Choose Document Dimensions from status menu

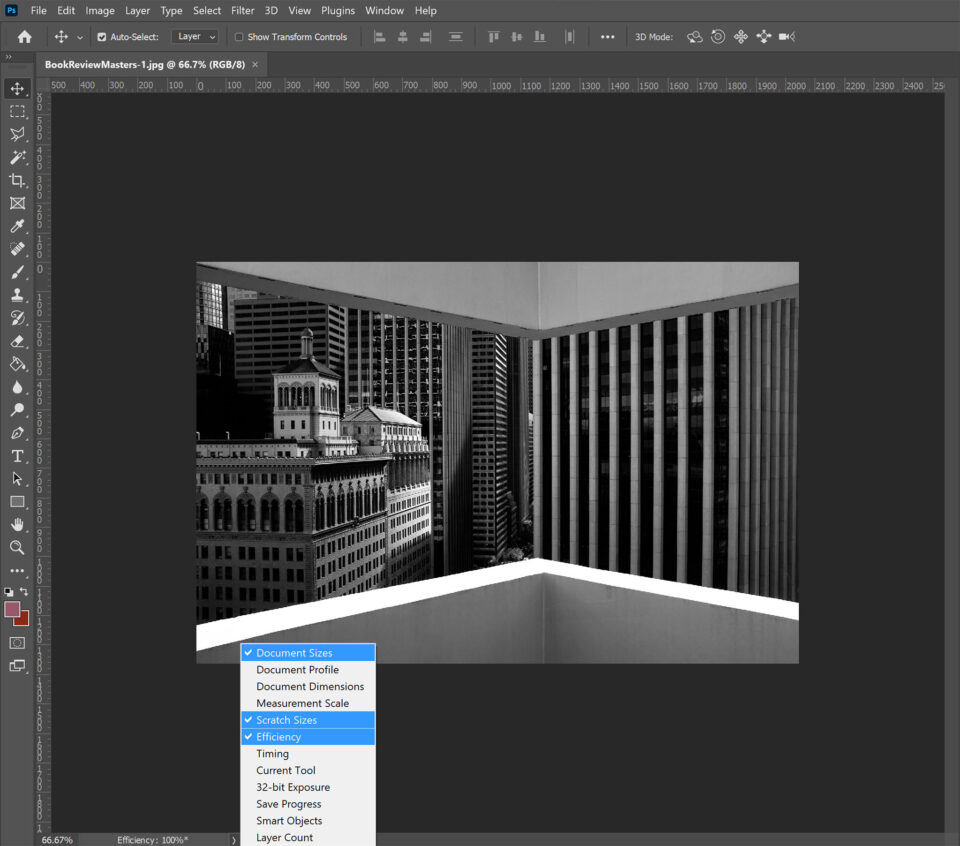coord(310,687)
